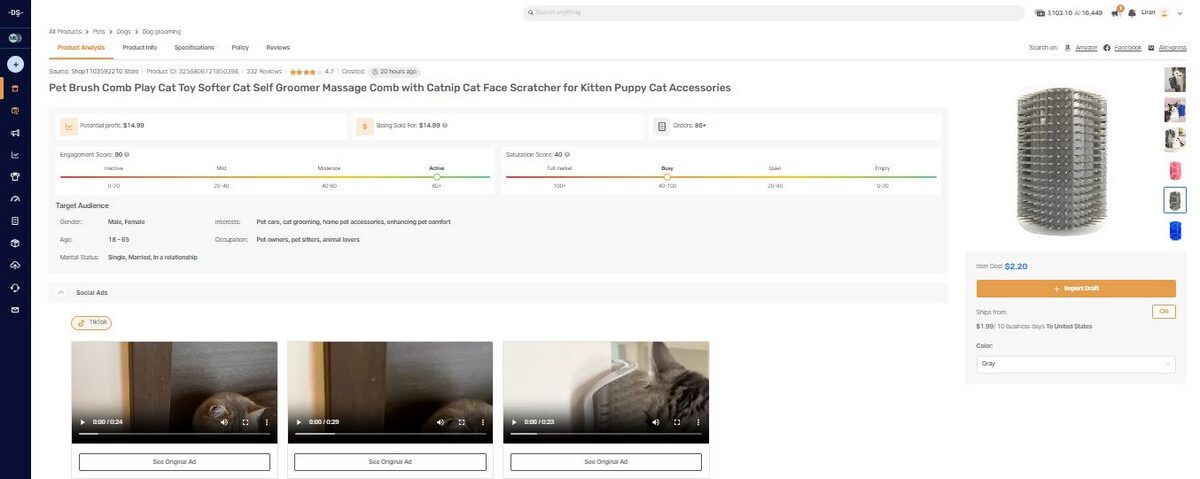Switch to the Specifications tab
This screenshot has height=479, width=1200.
click(x=194, y=47)
